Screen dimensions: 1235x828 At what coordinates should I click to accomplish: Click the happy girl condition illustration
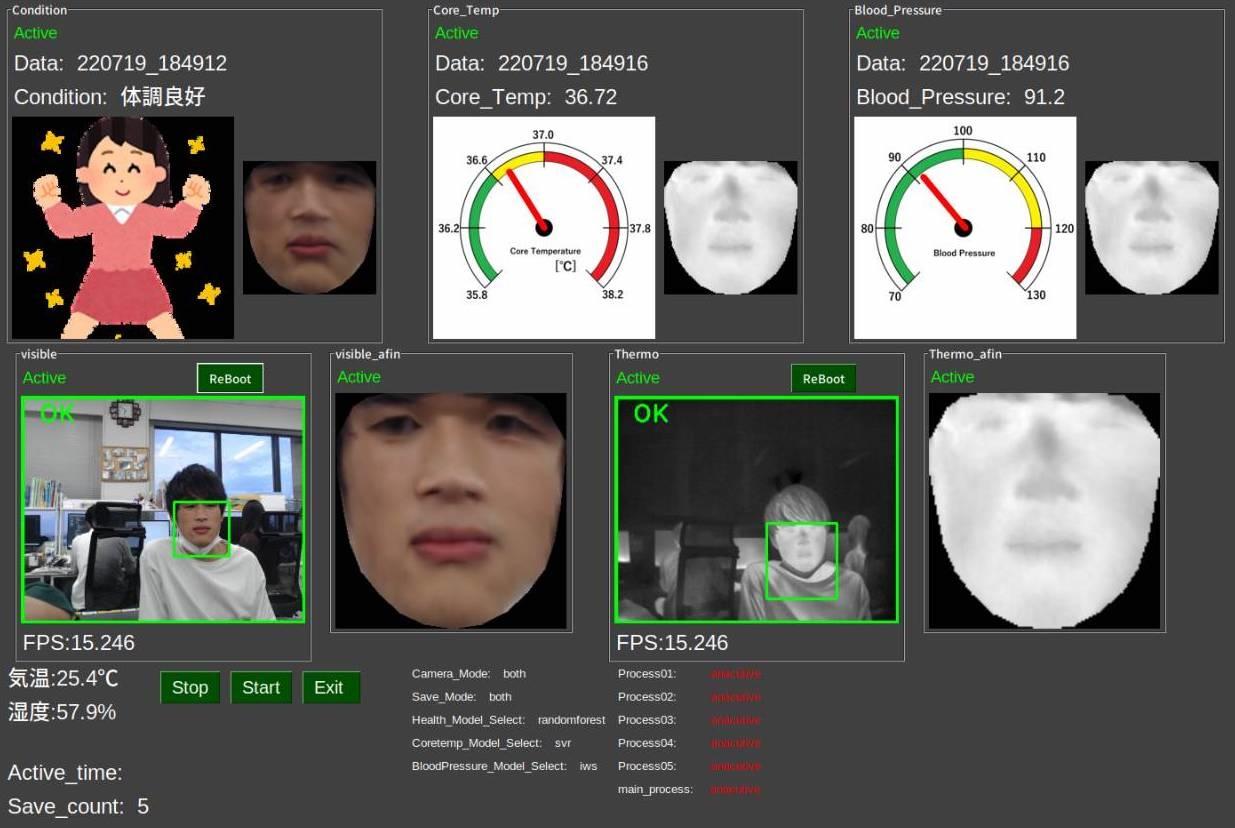pos(122,228)
